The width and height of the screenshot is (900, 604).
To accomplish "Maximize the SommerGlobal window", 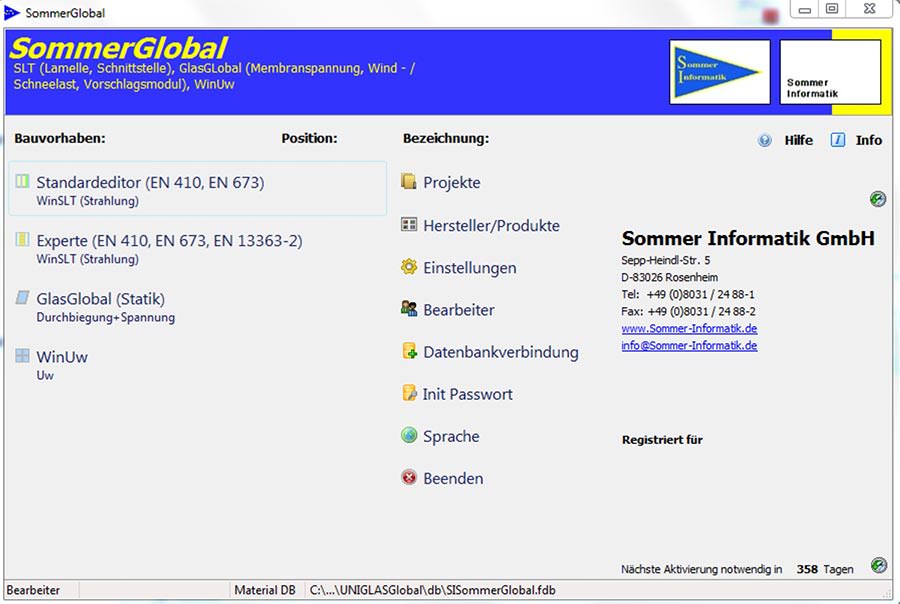I will coord(832,9).
